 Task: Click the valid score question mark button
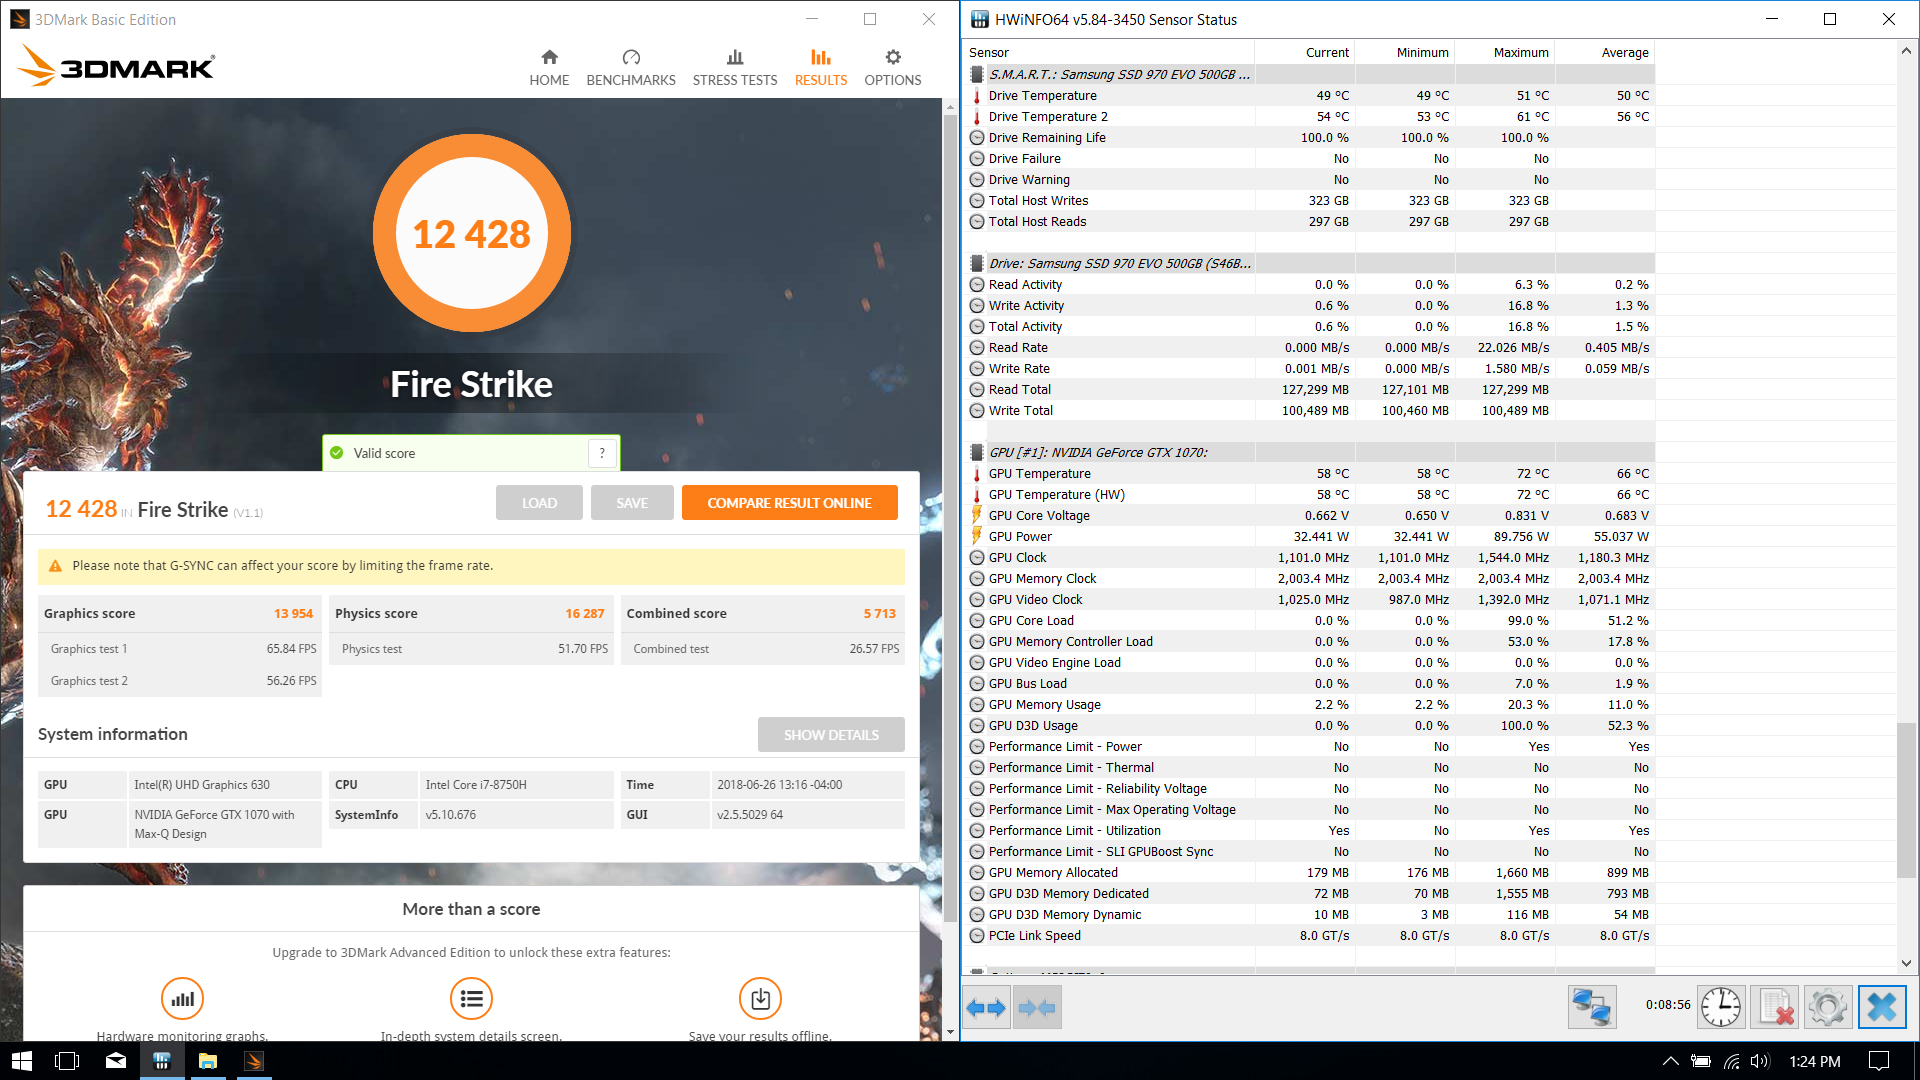pos(602,453)
